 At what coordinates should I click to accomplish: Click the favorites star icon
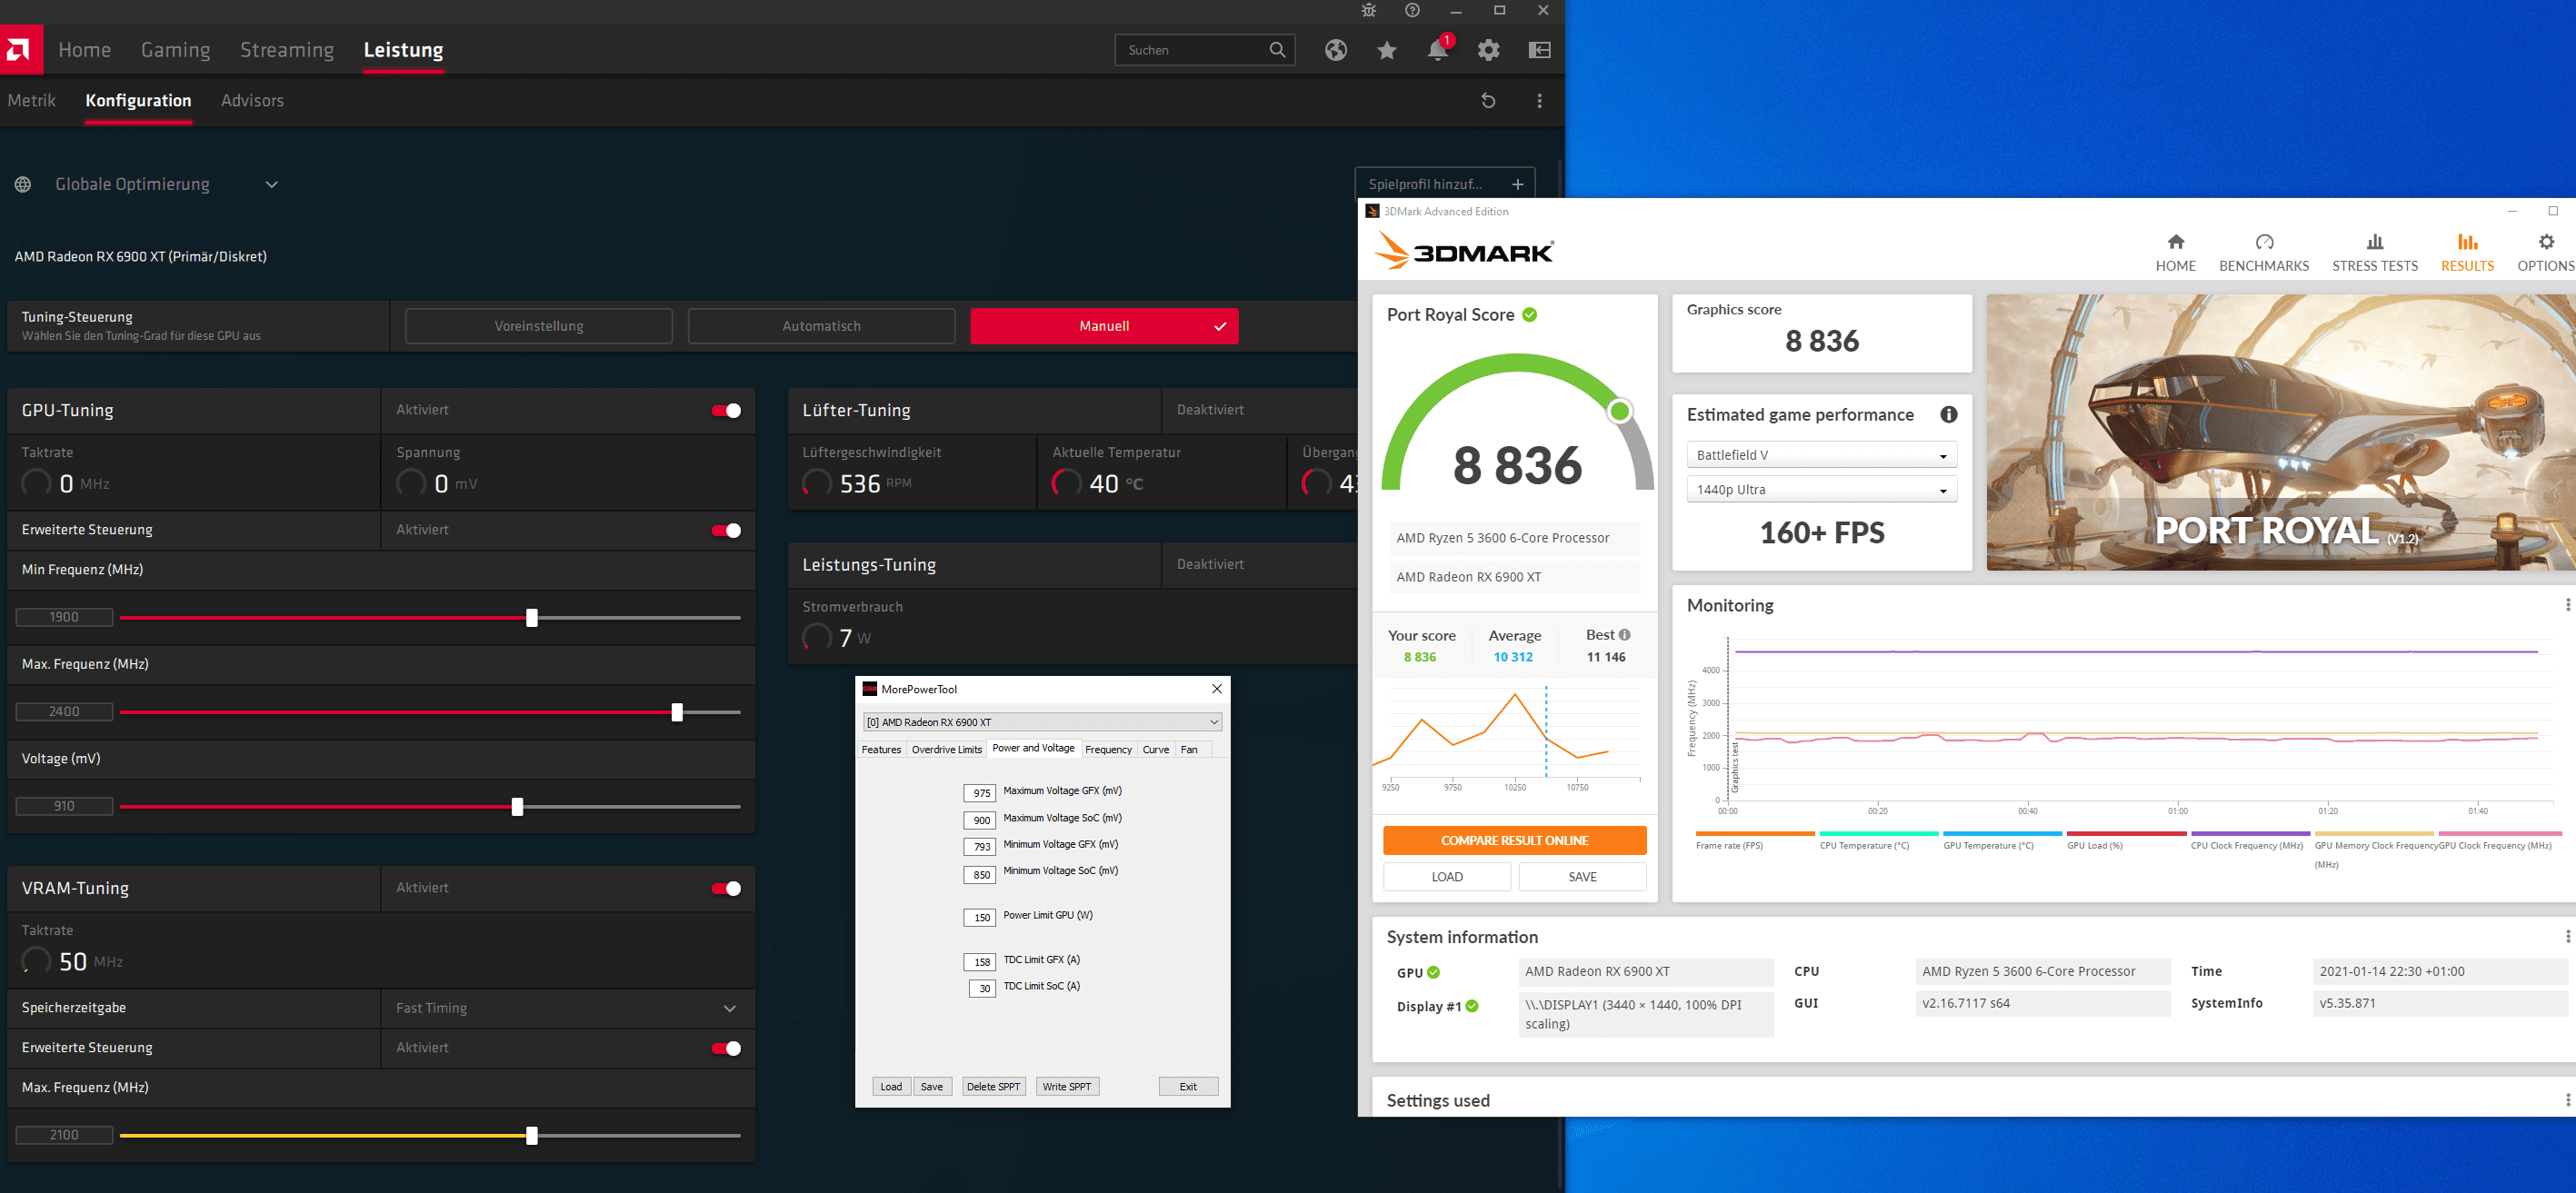[1387, 50]
